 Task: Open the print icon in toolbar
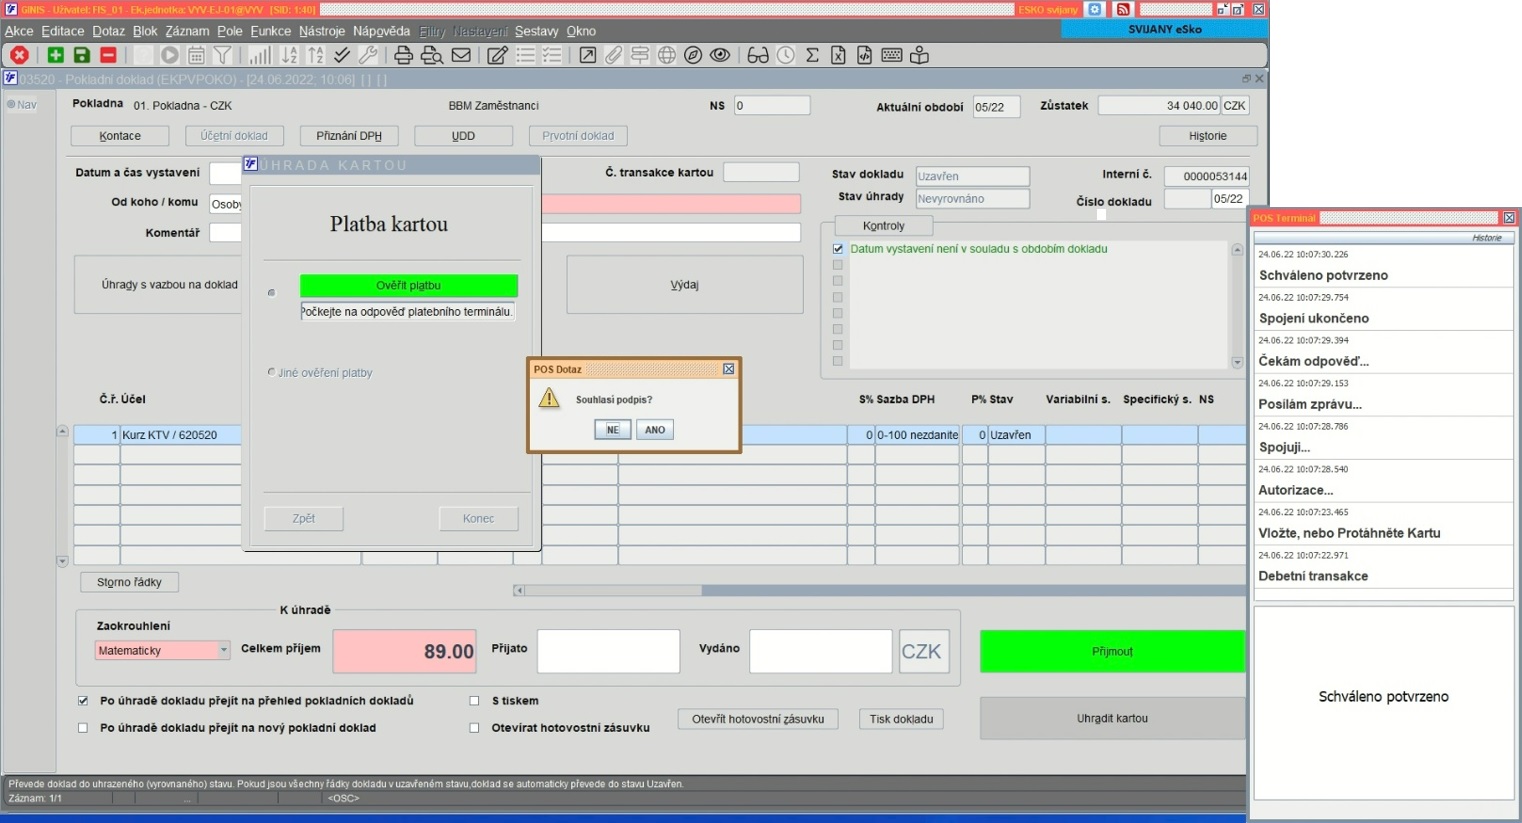403,56
